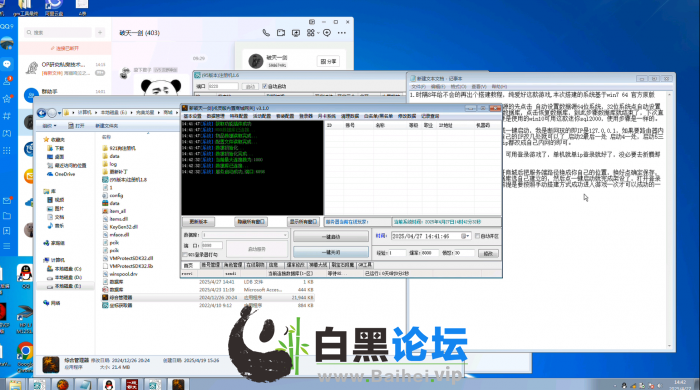Open QQ screen share icon
The image size is (700, 390).
click(296, 33)
